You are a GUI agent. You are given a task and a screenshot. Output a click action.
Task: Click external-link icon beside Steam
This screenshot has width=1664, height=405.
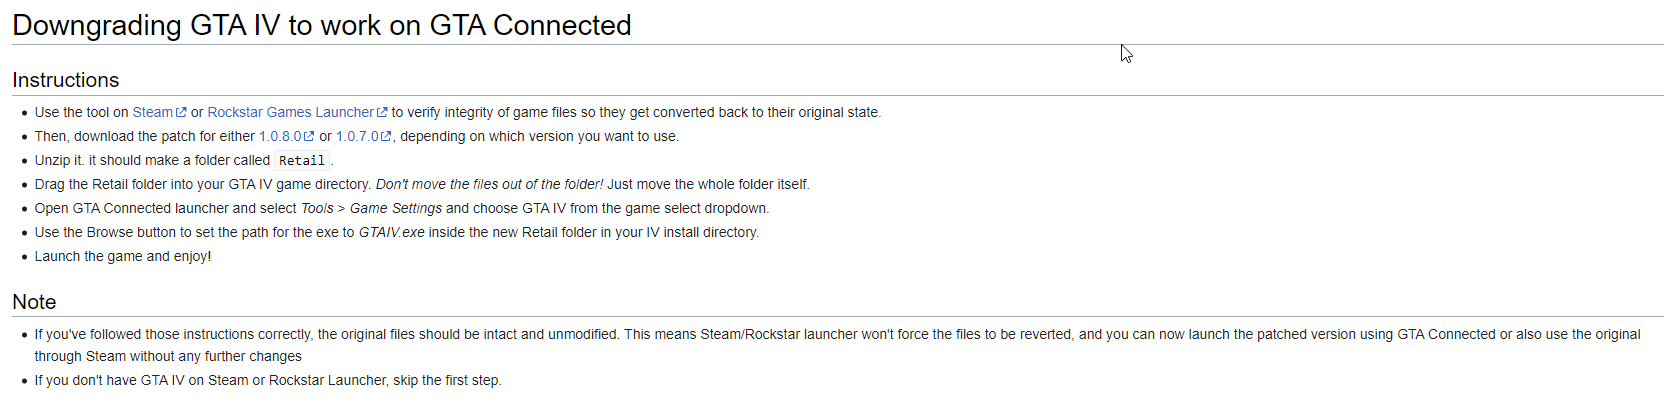[181, 112]
